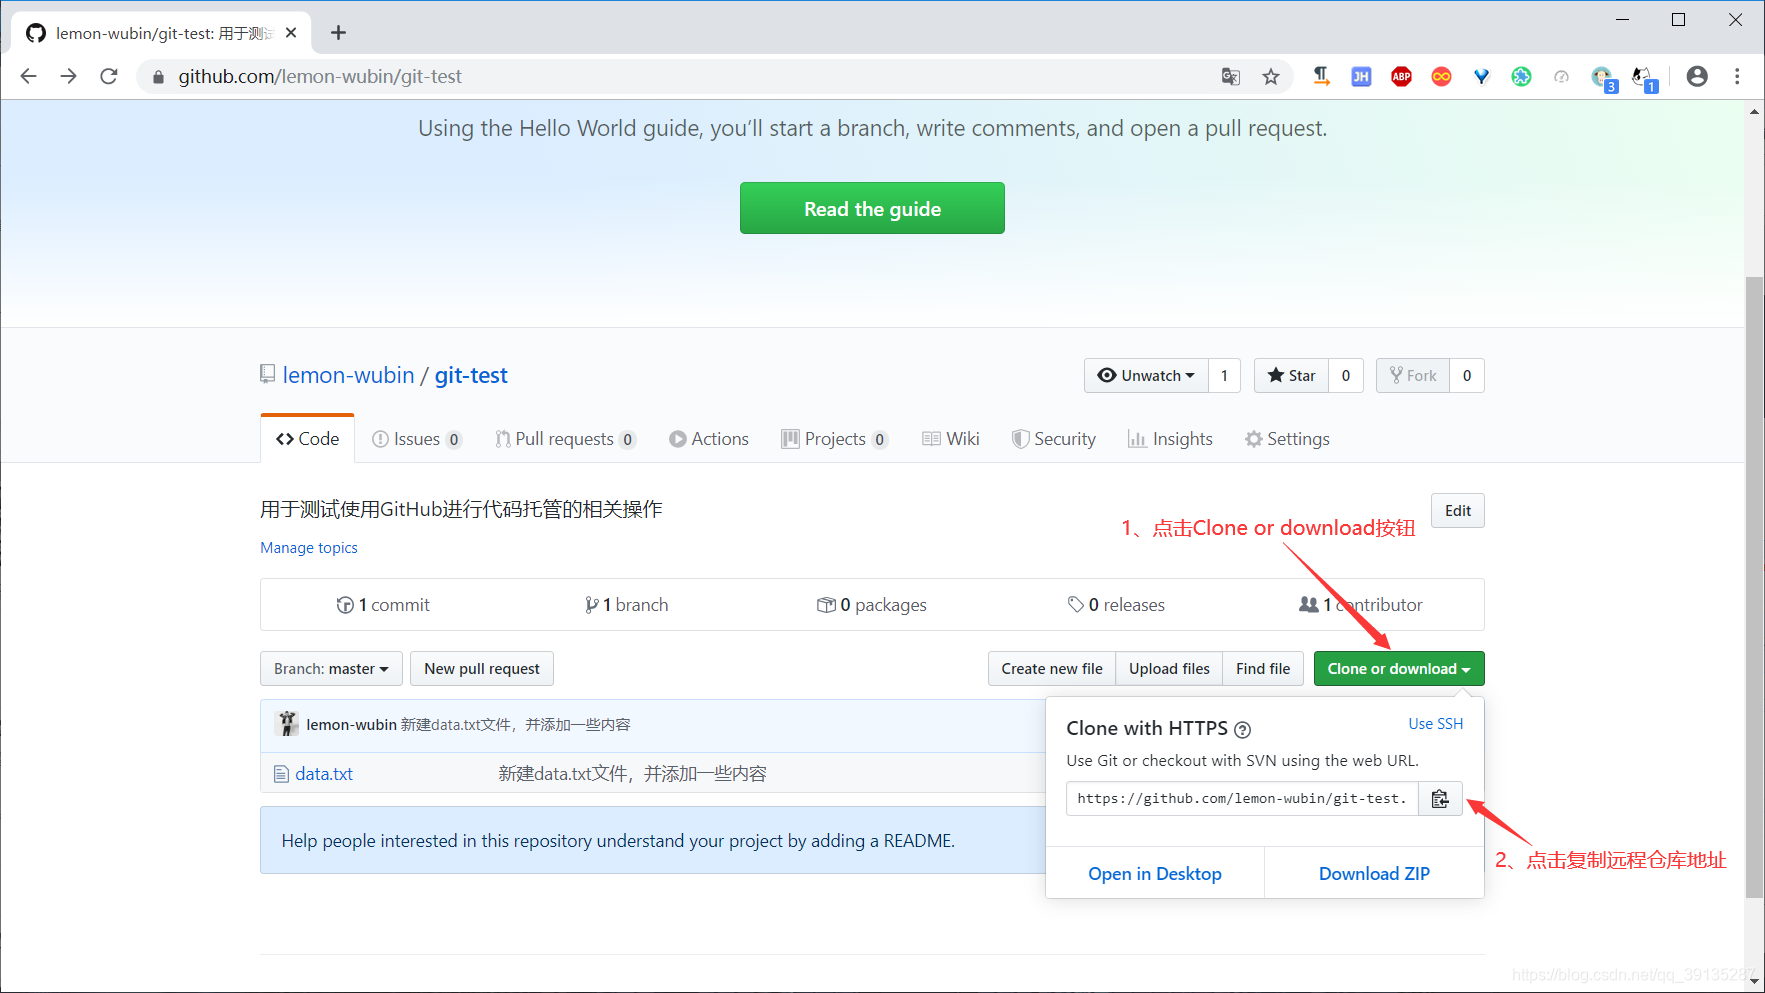This screenshot has height=993, width=1765.
Task: Open the lemon-wubin owner link
Action: [348, 375]
